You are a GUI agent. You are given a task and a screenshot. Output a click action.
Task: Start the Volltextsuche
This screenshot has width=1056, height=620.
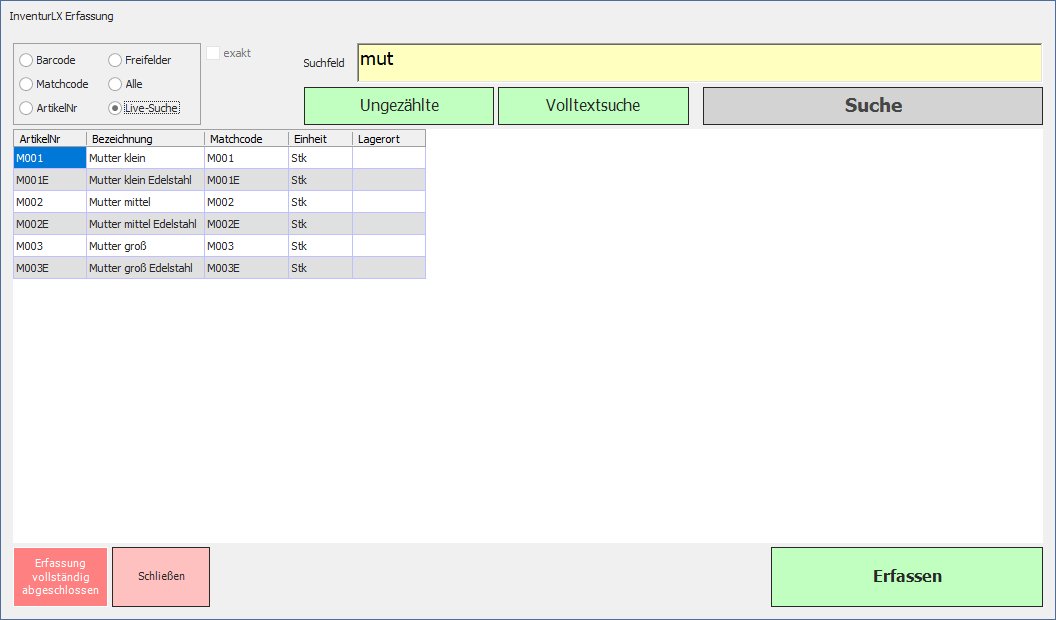pos(593,106)
